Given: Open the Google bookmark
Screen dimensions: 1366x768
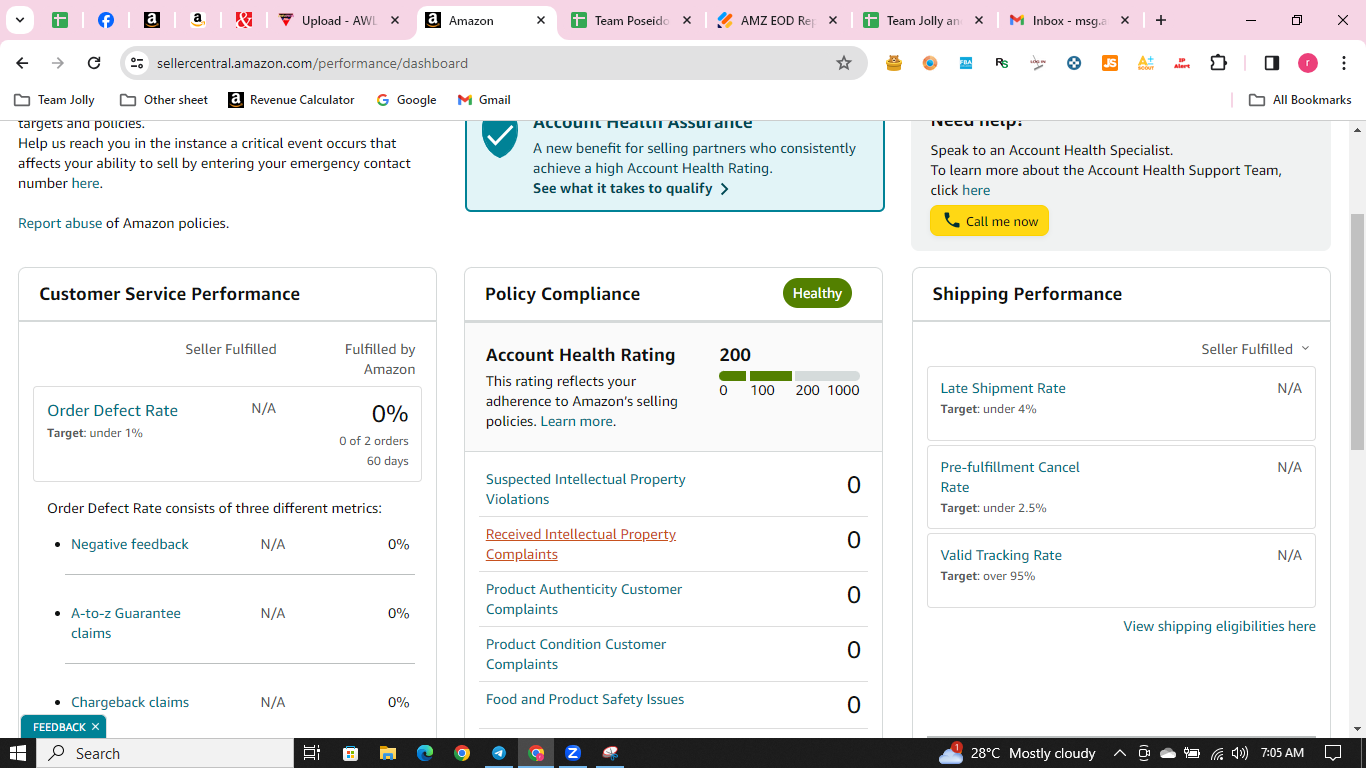Looking at the screenshot, I should [x=406, y=100].
